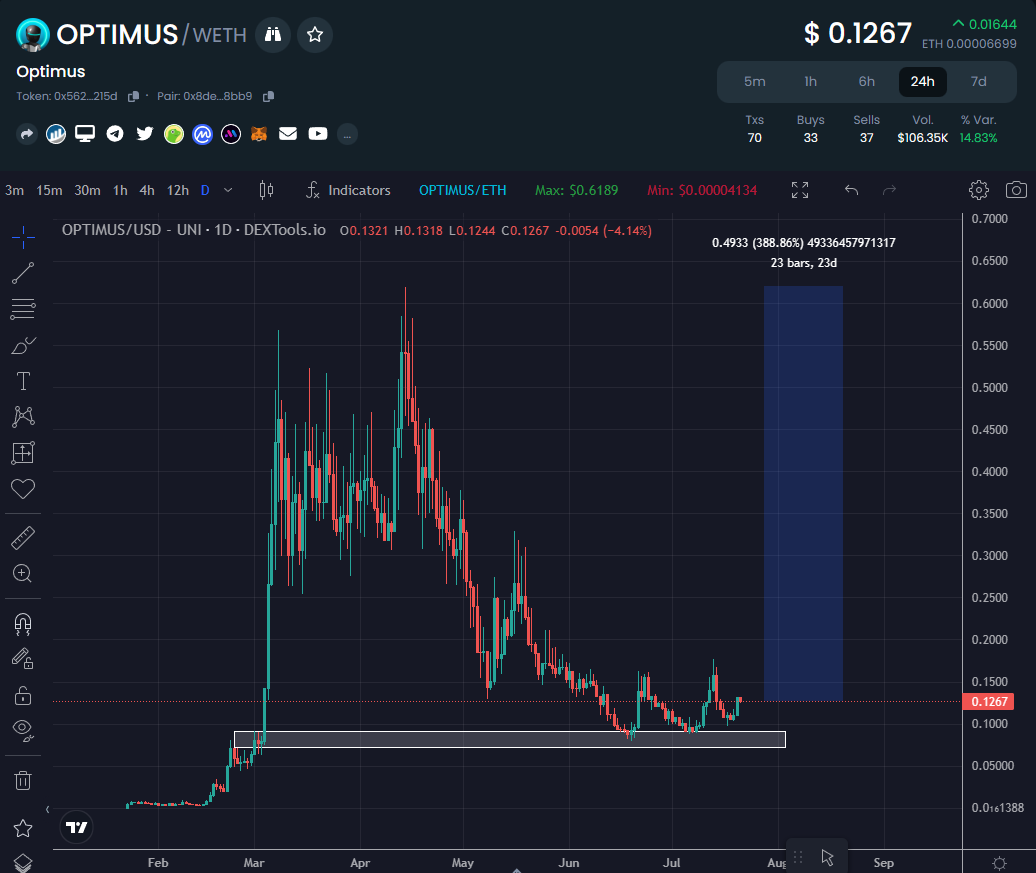Switch the chart to OPTIMUS/ETH
Viewport: 1036px width, 873px height.
coord(462,190)
